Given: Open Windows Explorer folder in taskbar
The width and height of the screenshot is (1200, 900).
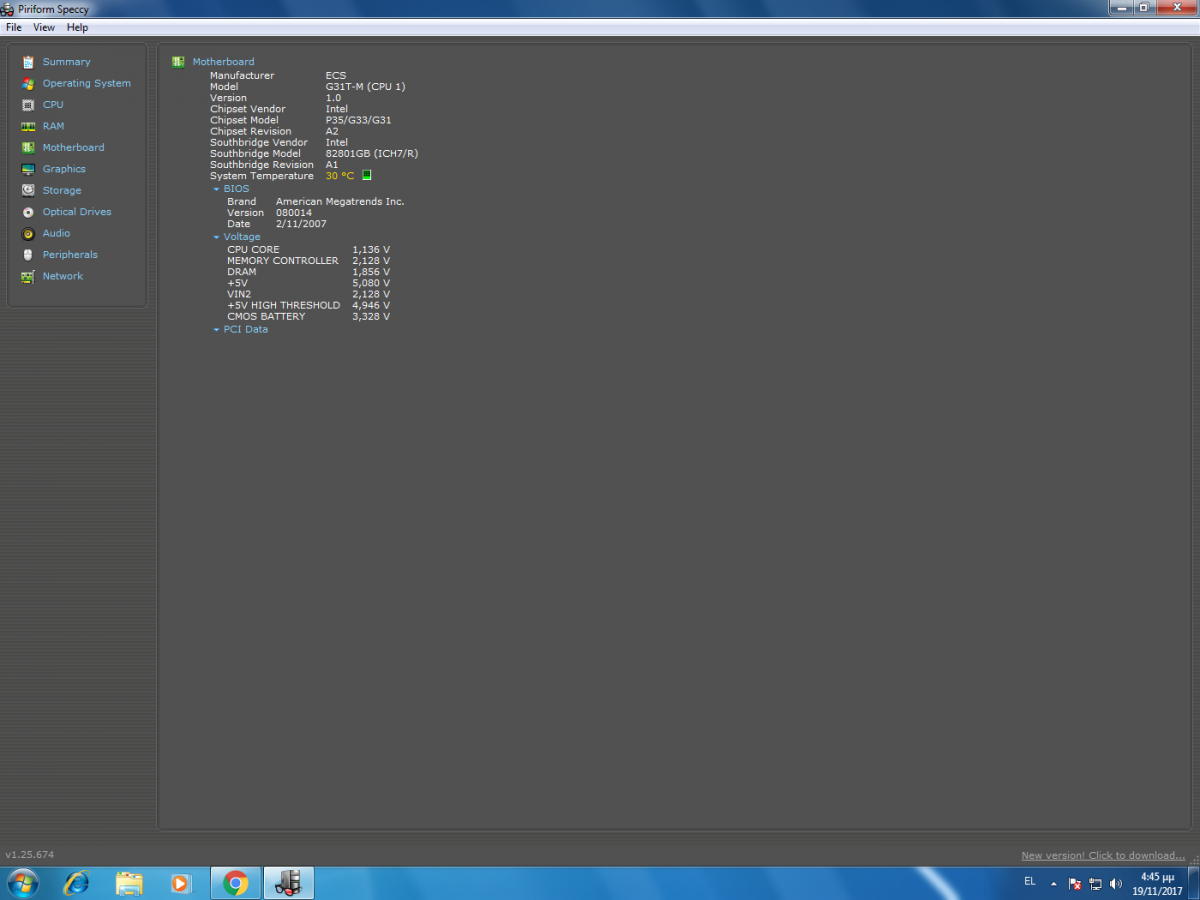Looking at the screenshot, I should (129, 883).
